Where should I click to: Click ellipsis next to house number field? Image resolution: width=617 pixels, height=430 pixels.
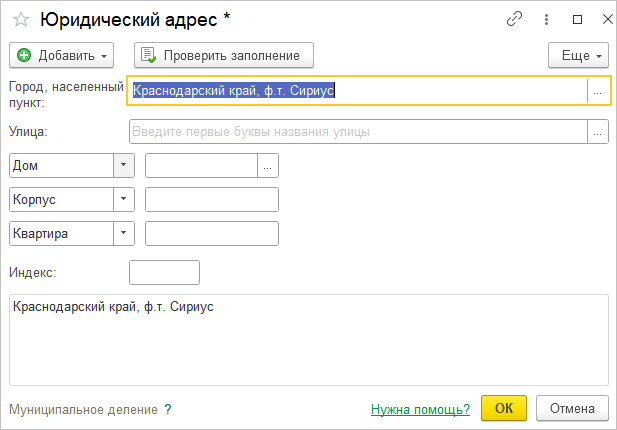pos(267,166)
